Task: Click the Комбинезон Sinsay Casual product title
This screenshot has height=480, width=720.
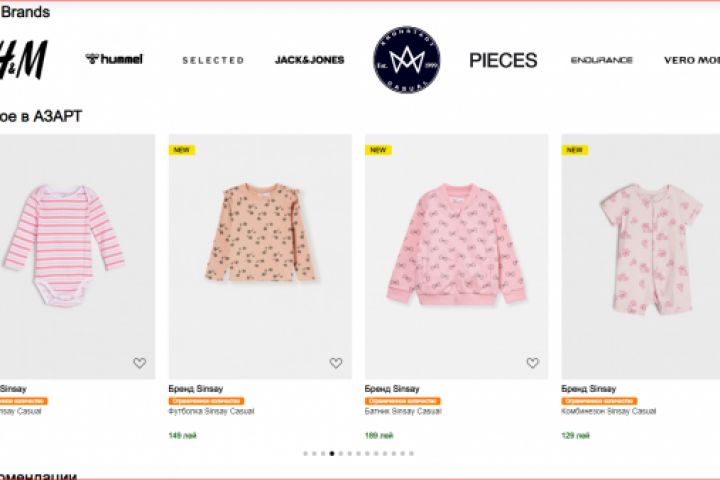Action: point(609,411)
